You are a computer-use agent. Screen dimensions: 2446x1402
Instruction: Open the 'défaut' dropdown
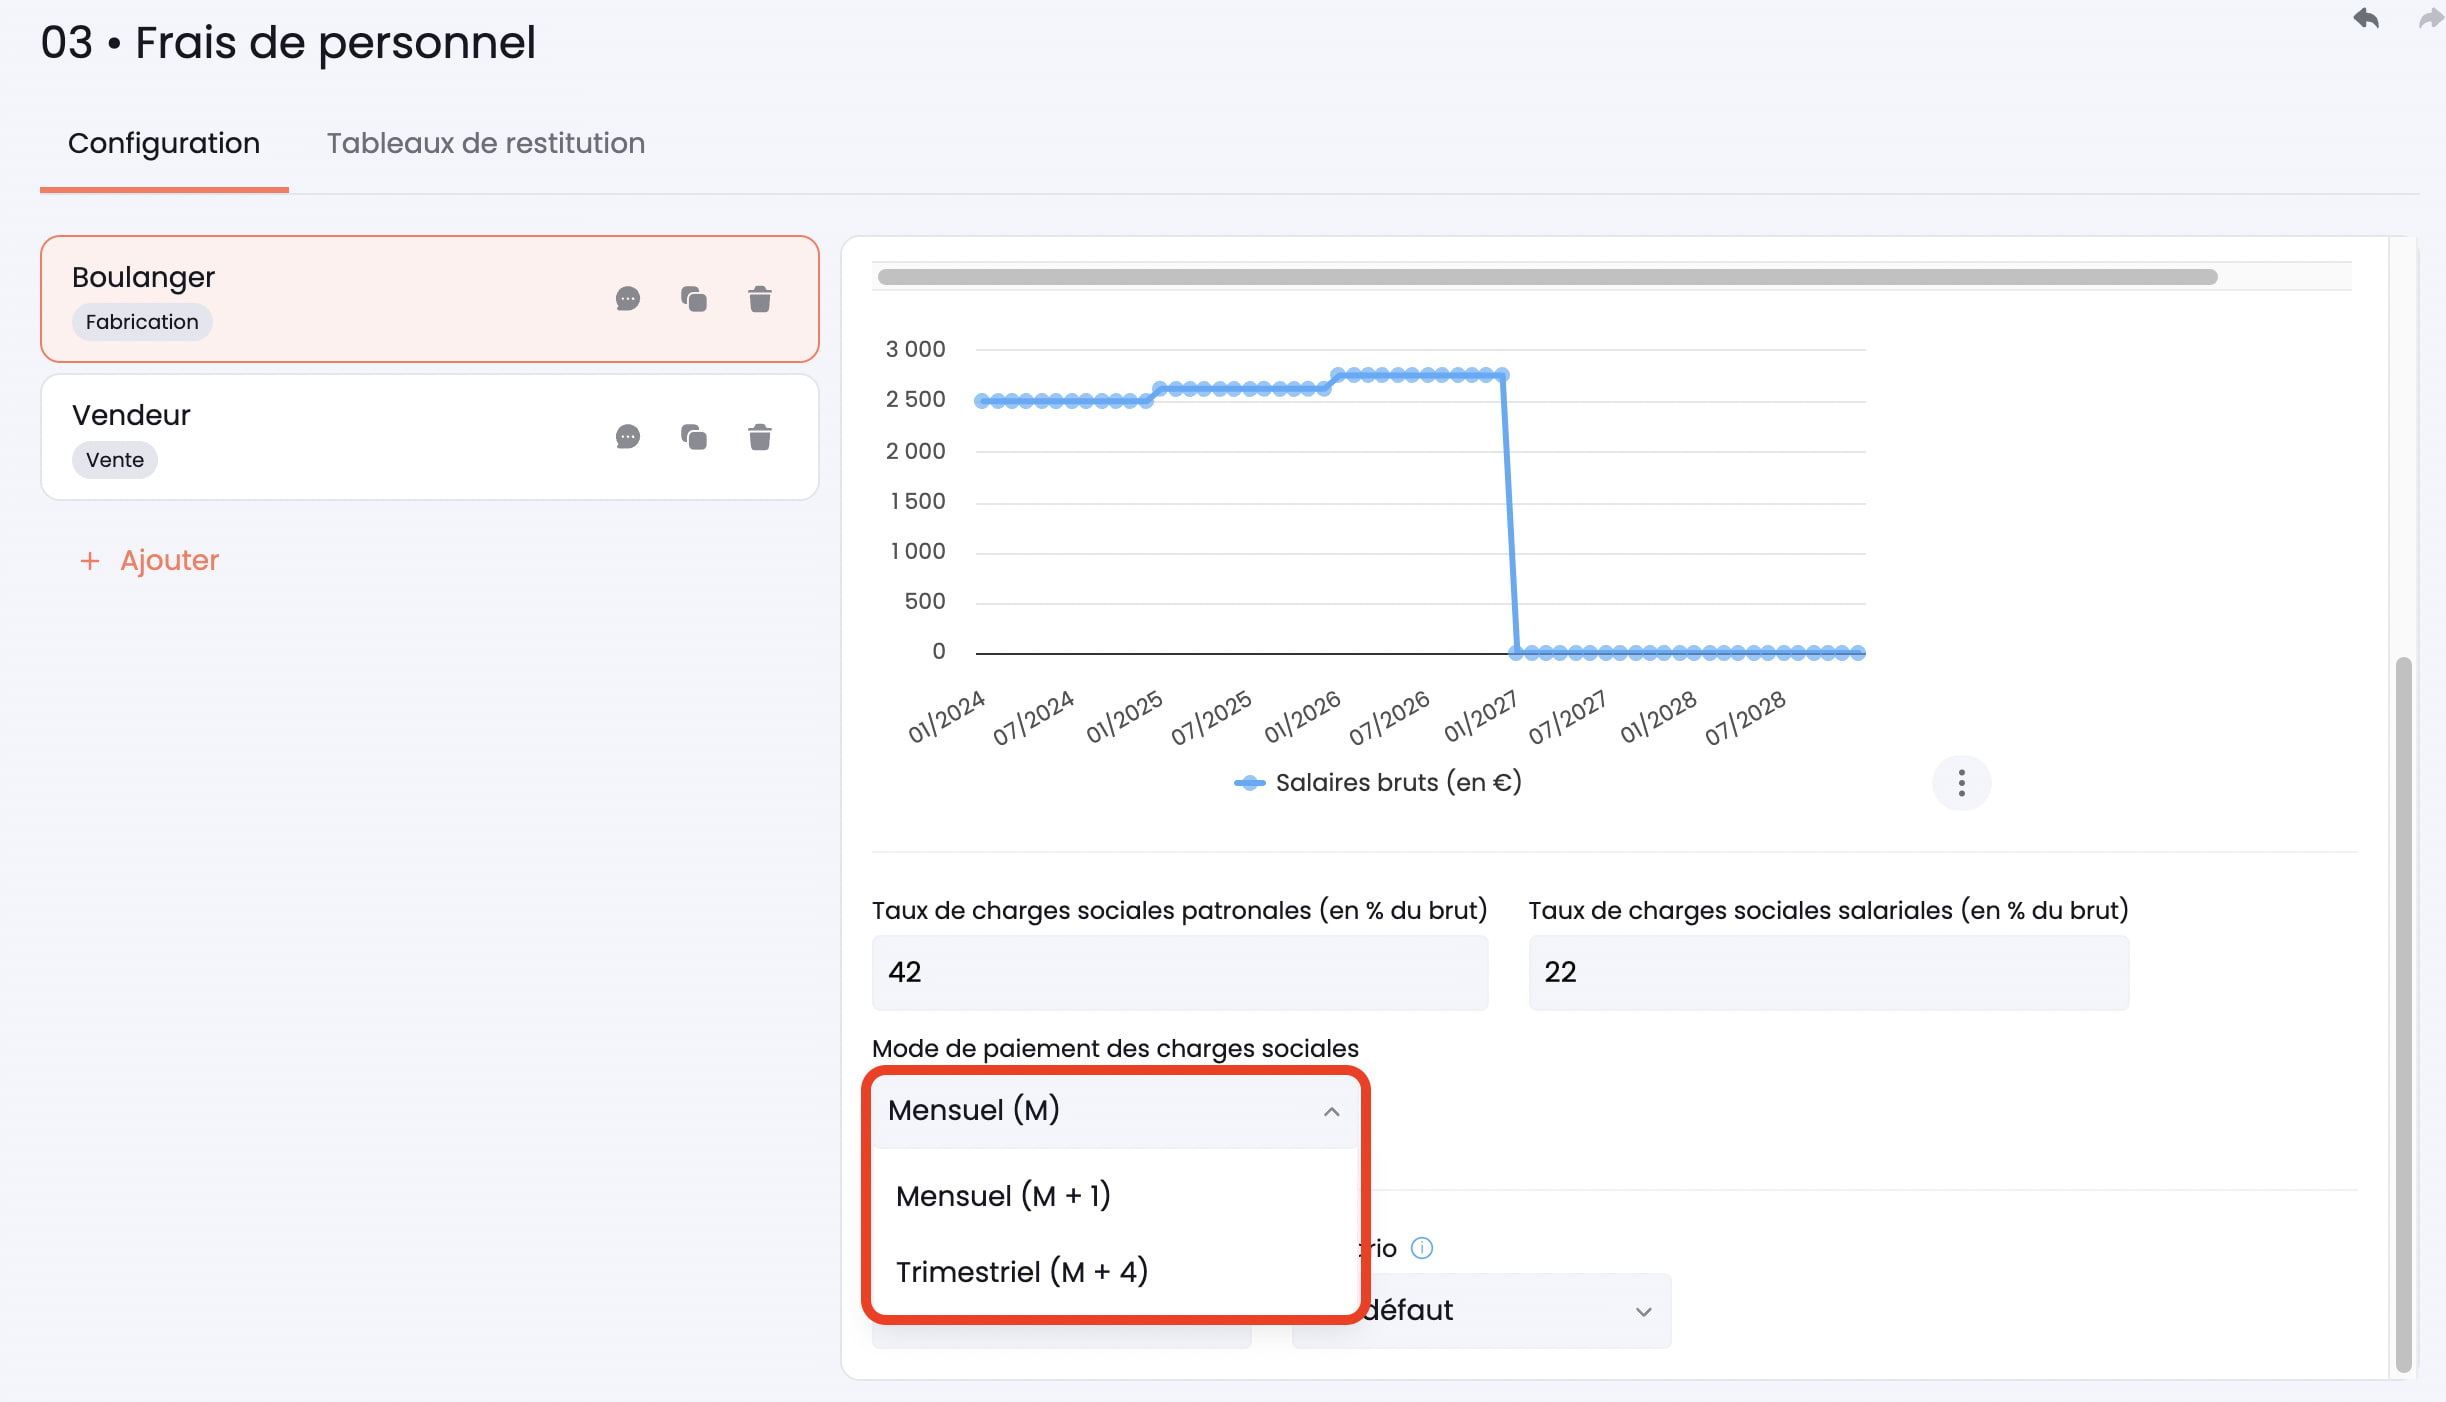[1482, 1310]
